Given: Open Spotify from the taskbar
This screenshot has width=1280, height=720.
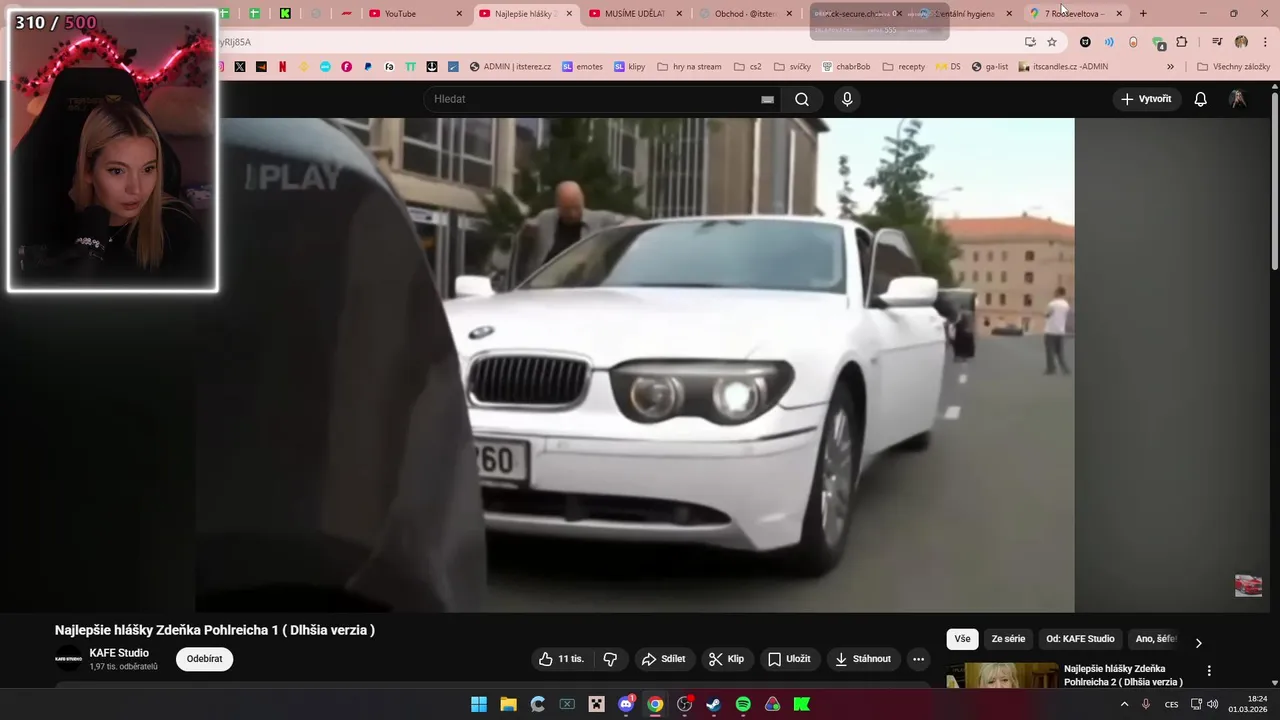Looking at the screenshot, I should click(x=743, y=704).
